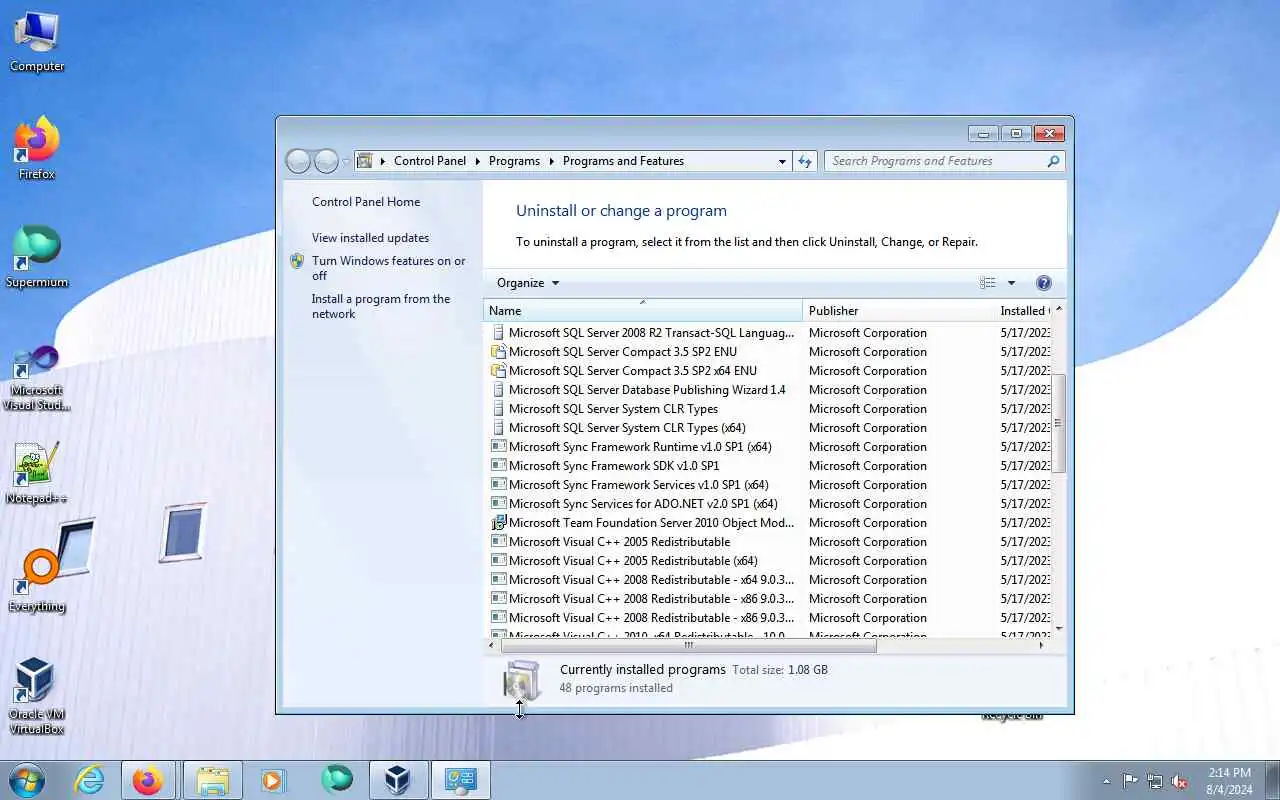
Task: Open the Organize dropdown menu
Action: click(528, 283)
